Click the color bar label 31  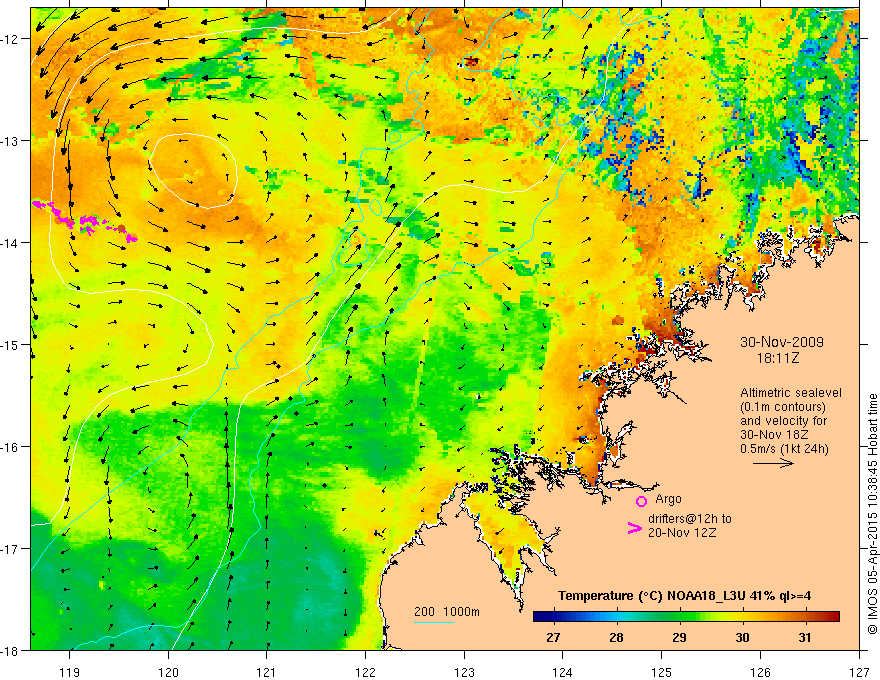[x=805, y=637]
